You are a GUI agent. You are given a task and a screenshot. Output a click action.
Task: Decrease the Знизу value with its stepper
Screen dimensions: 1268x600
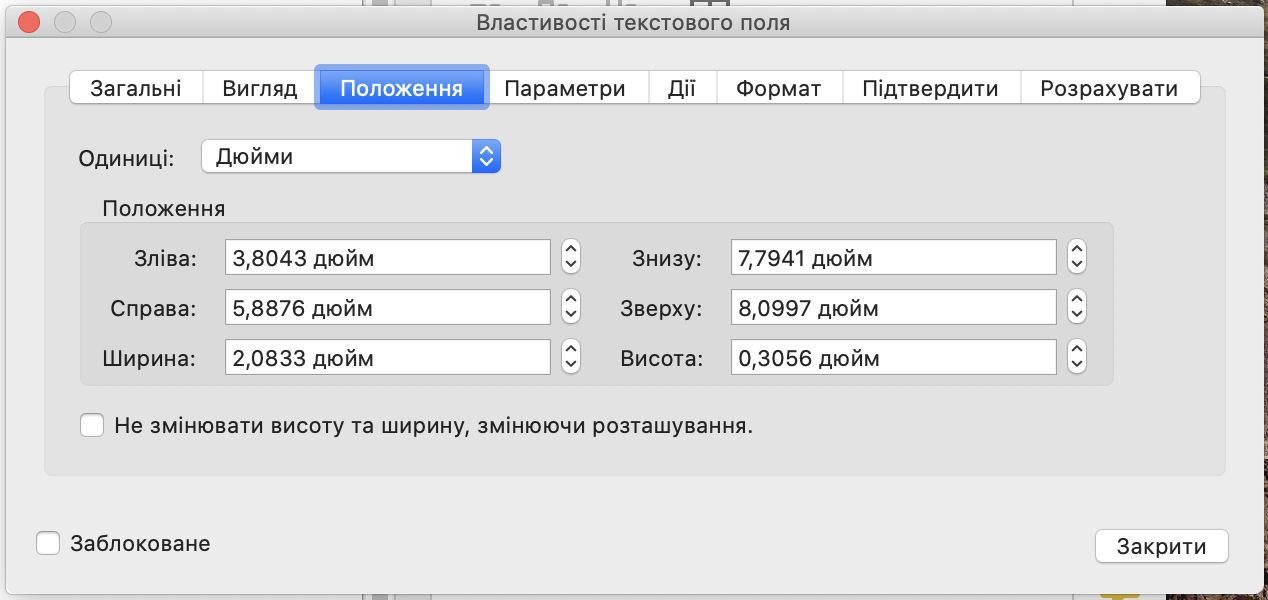1076,263
